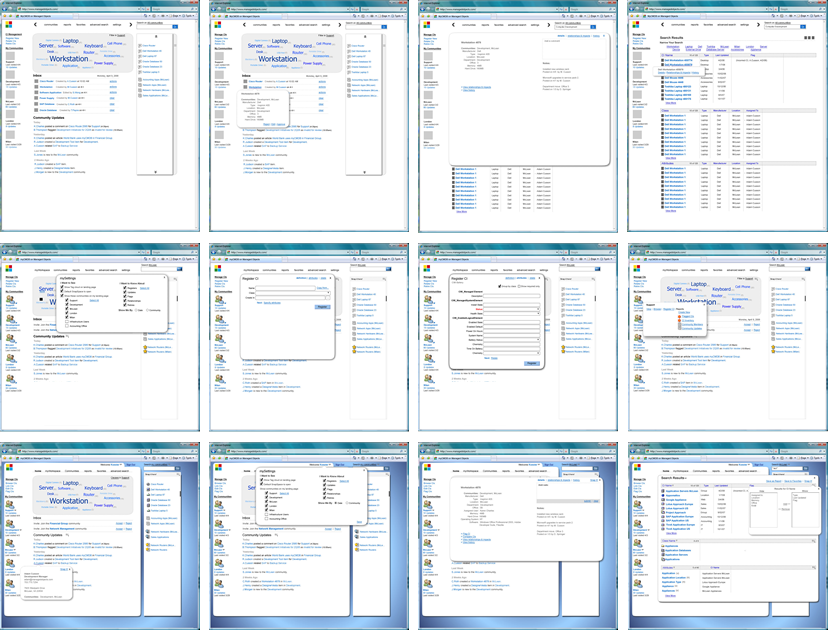The width and height of the screenshot is (828, 630).
Task: Click the app logo in popup-free home mockup
Action: [8, 24]
